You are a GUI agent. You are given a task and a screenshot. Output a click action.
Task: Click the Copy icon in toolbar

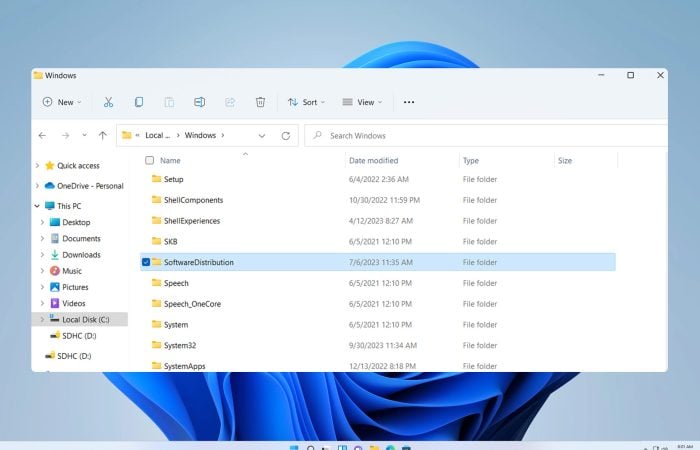click(139, 102)
